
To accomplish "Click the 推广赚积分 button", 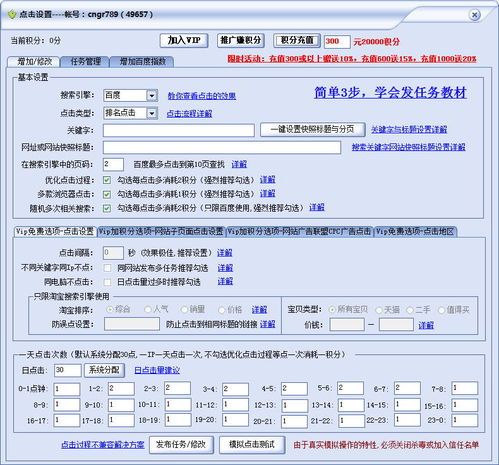I will [x=241, y=41].
